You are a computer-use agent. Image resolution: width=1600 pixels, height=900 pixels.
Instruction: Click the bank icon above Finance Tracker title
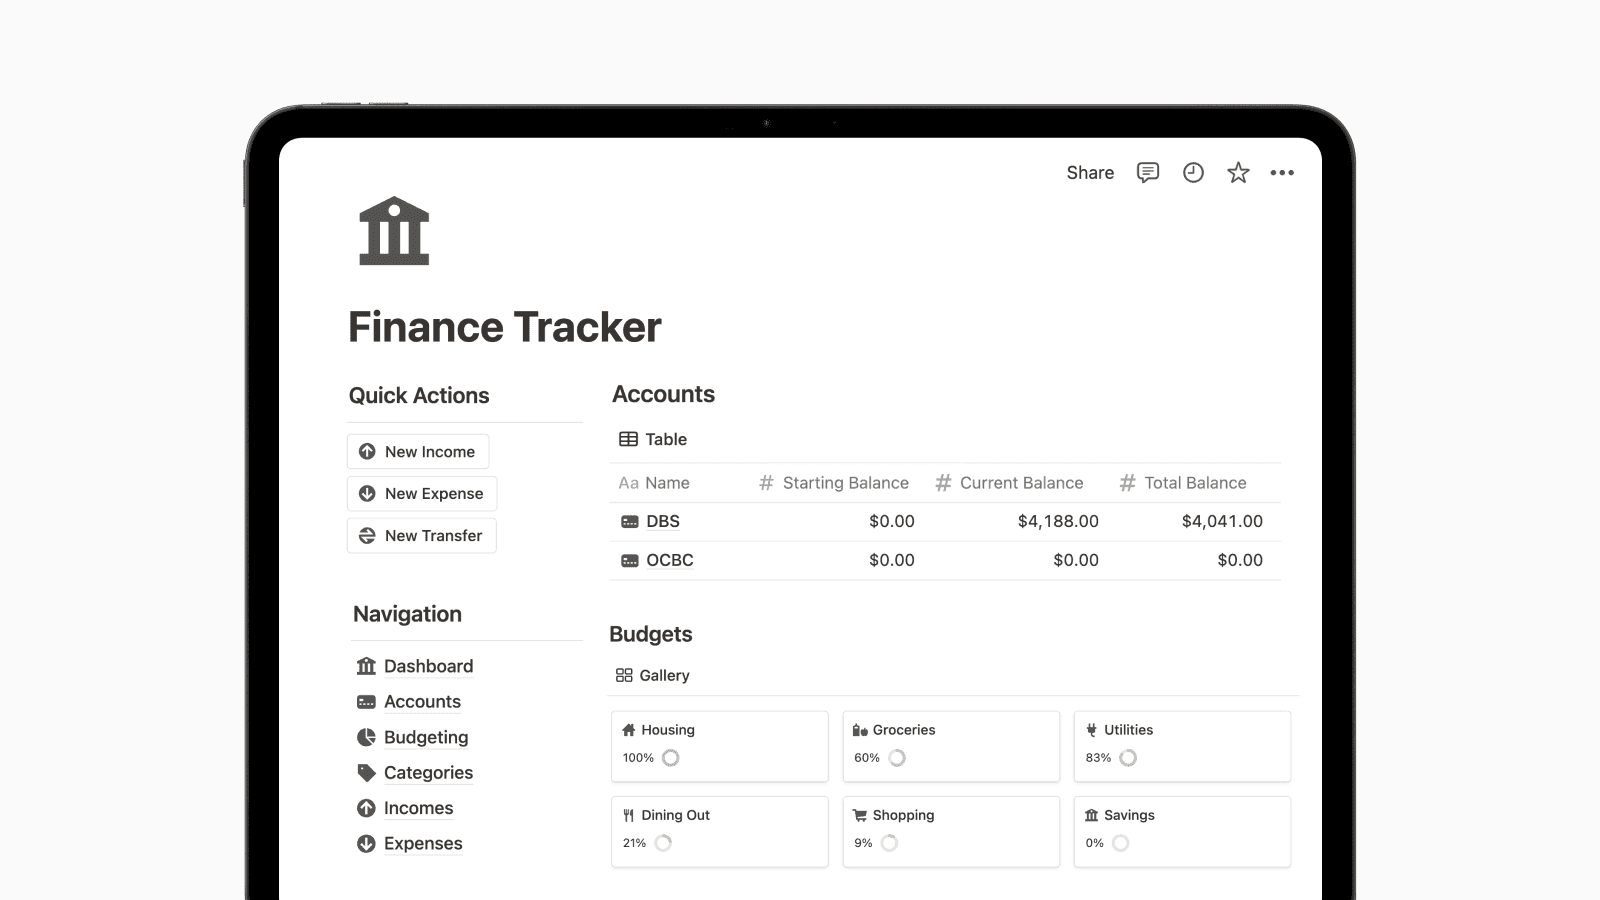click(393, 232)
